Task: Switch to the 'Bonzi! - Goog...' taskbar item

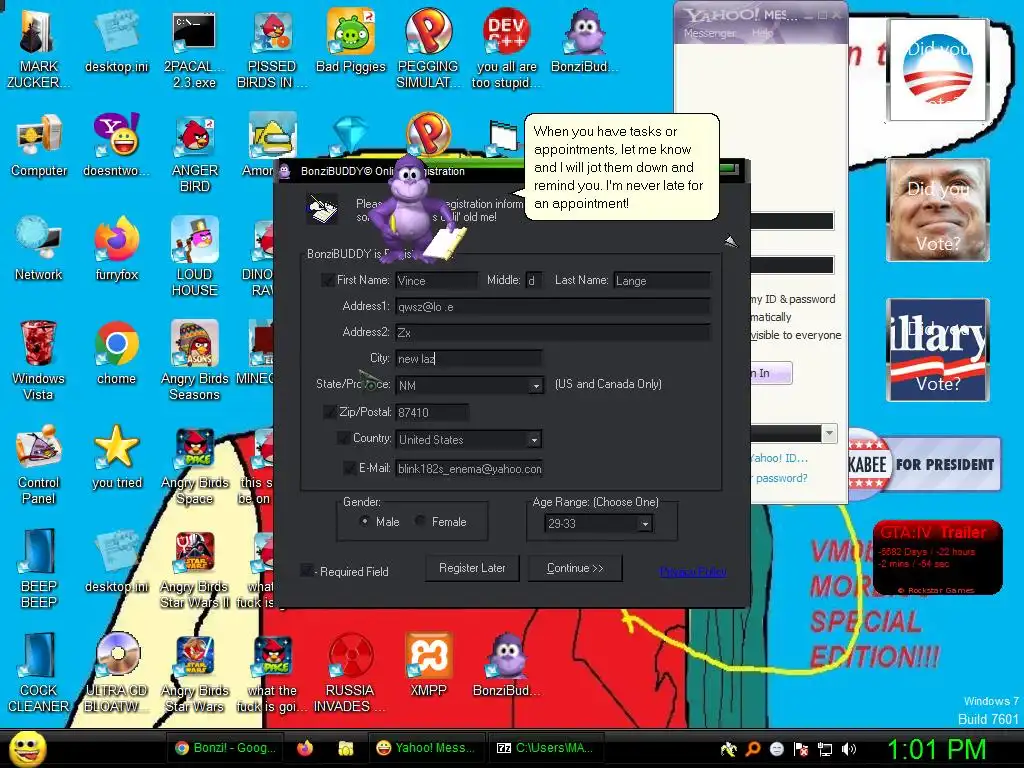Action: pos(227,748)
